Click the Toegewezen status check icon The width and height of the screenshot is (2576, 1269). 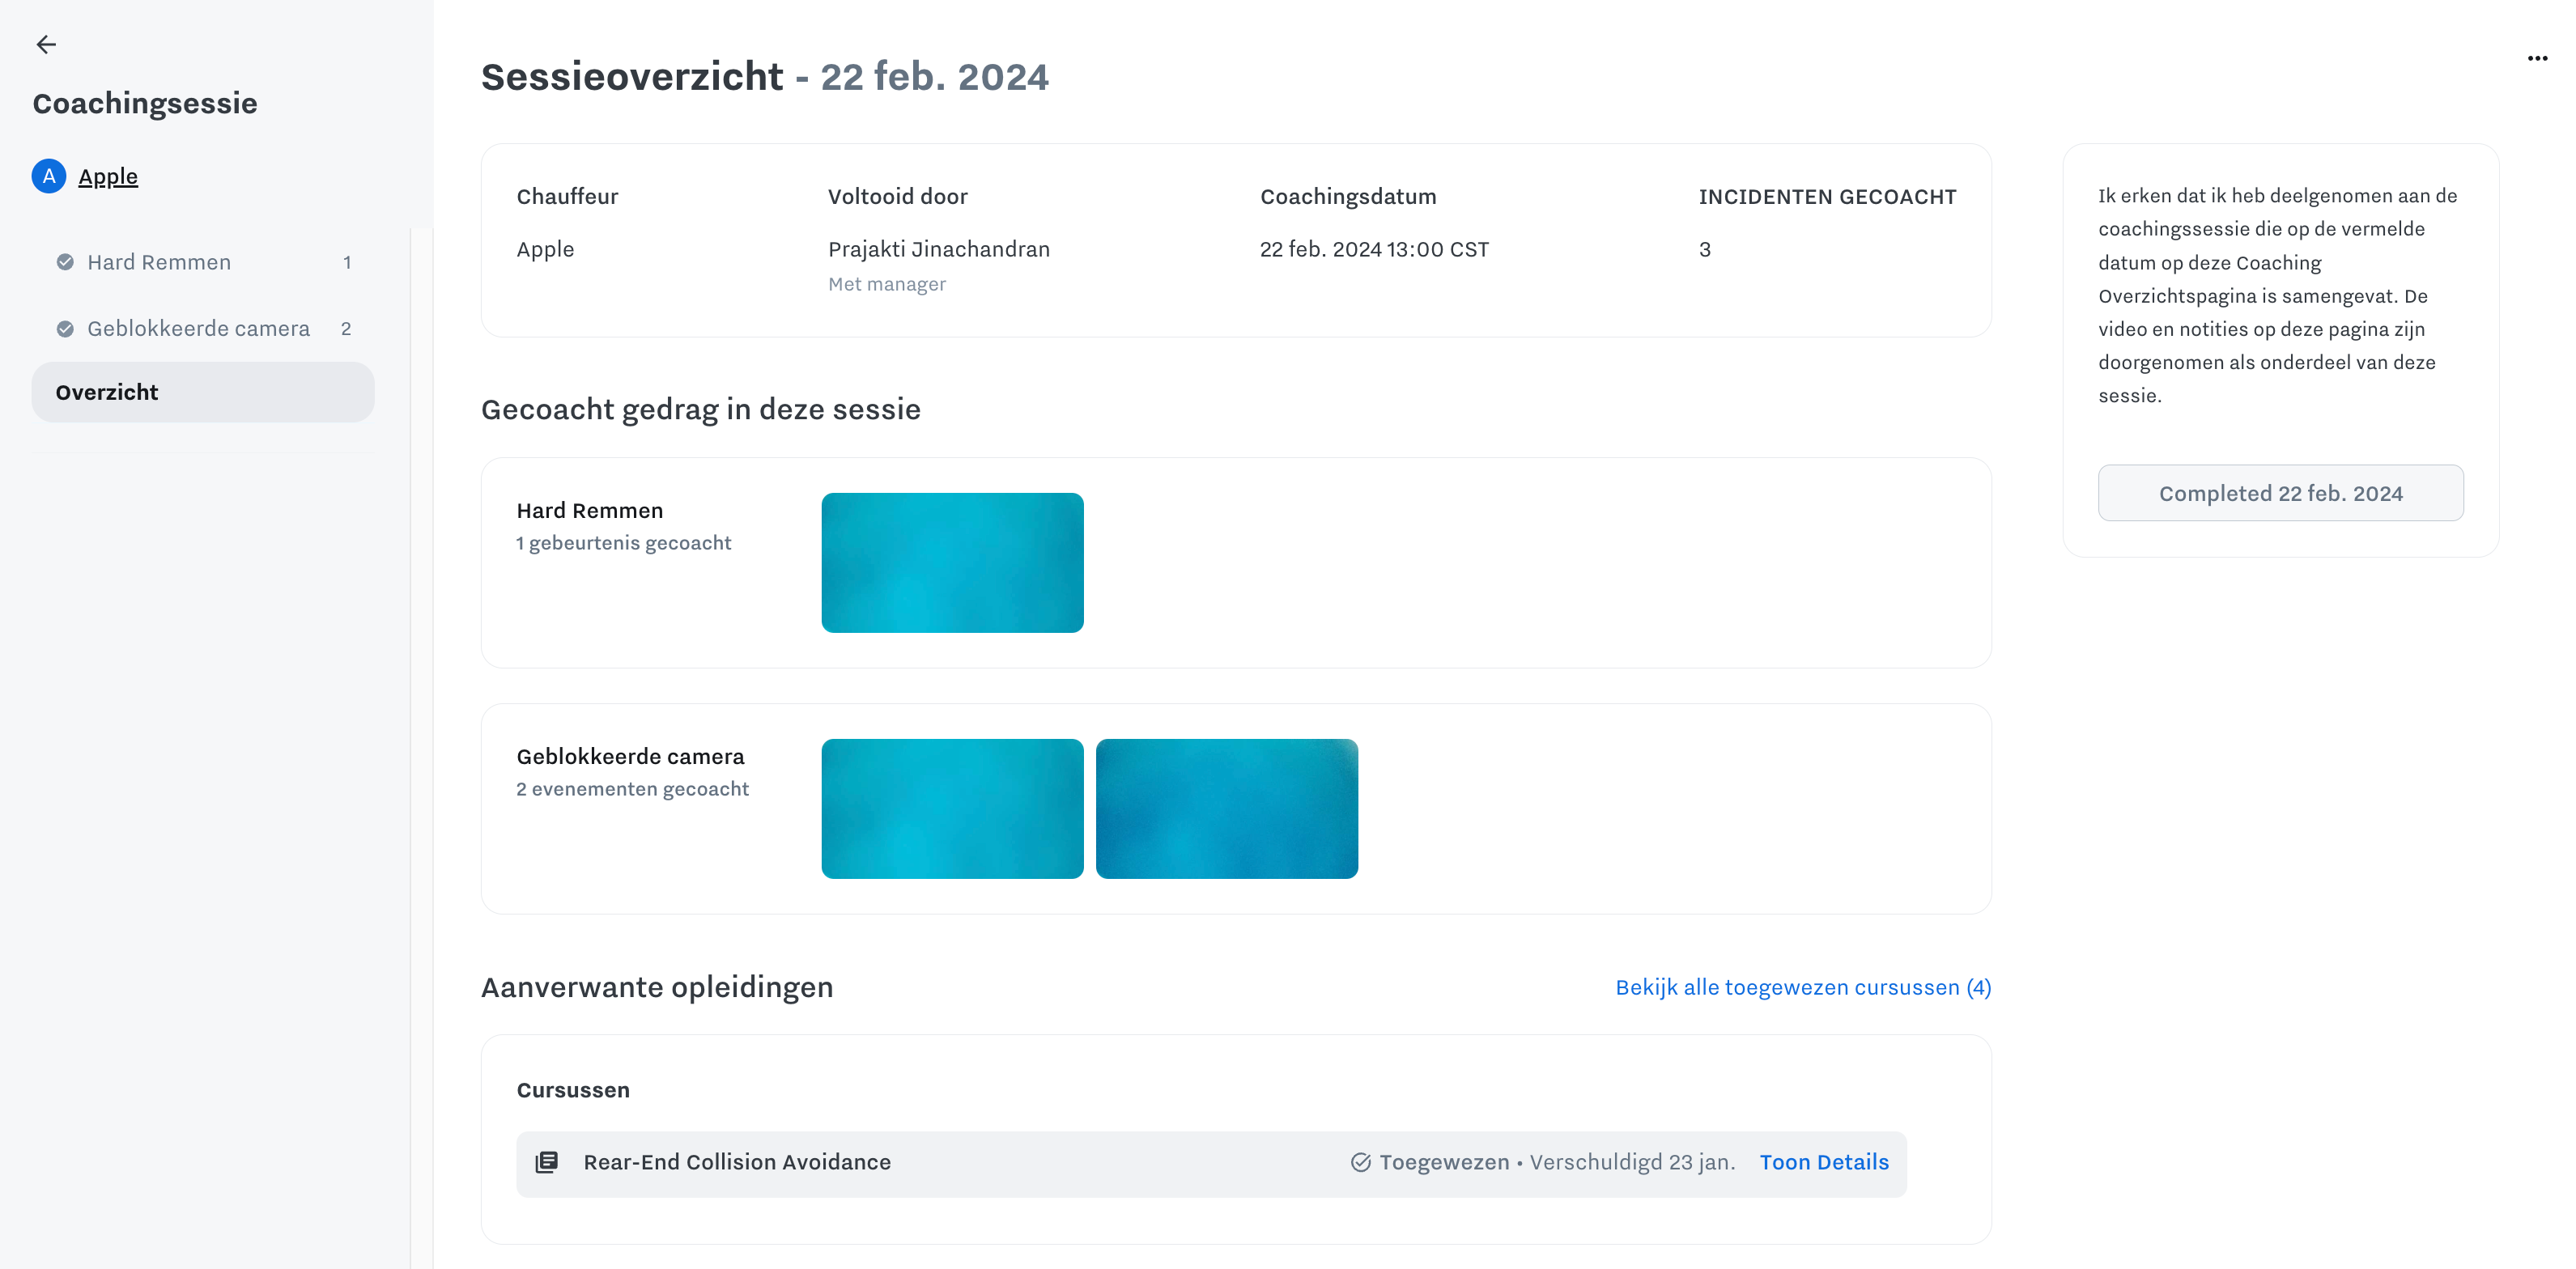(x=1360, y=1162)
